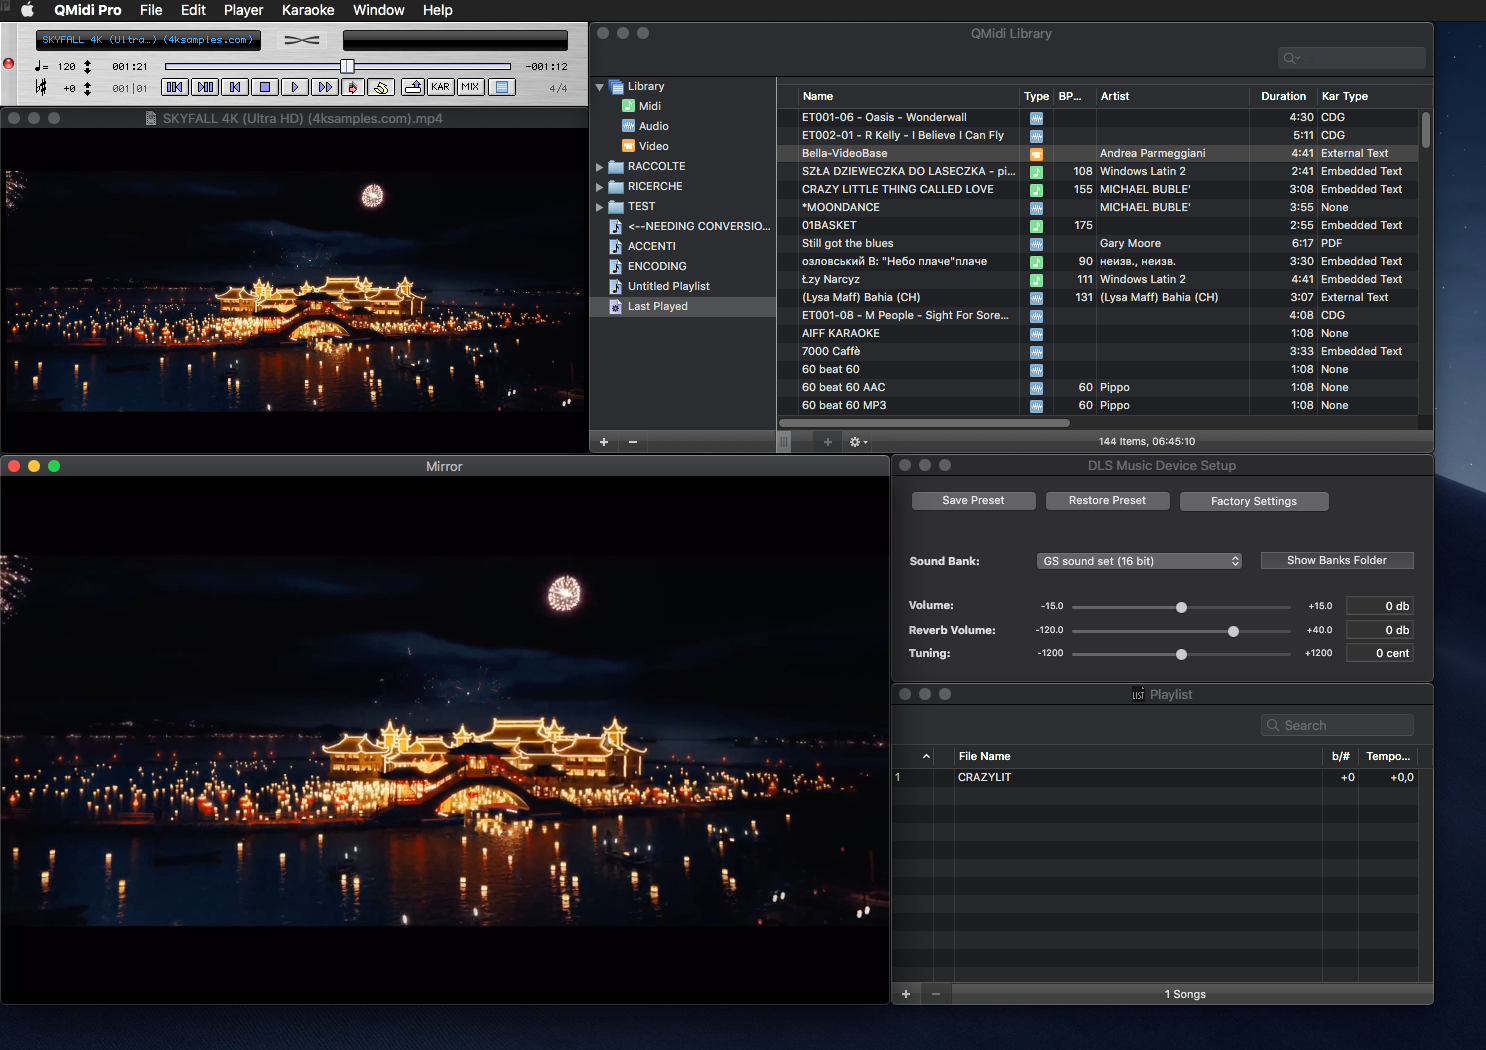Click the eject/open file button in the player
Viewport: 1486px width, 1050px height.
(x=412, y=87)
